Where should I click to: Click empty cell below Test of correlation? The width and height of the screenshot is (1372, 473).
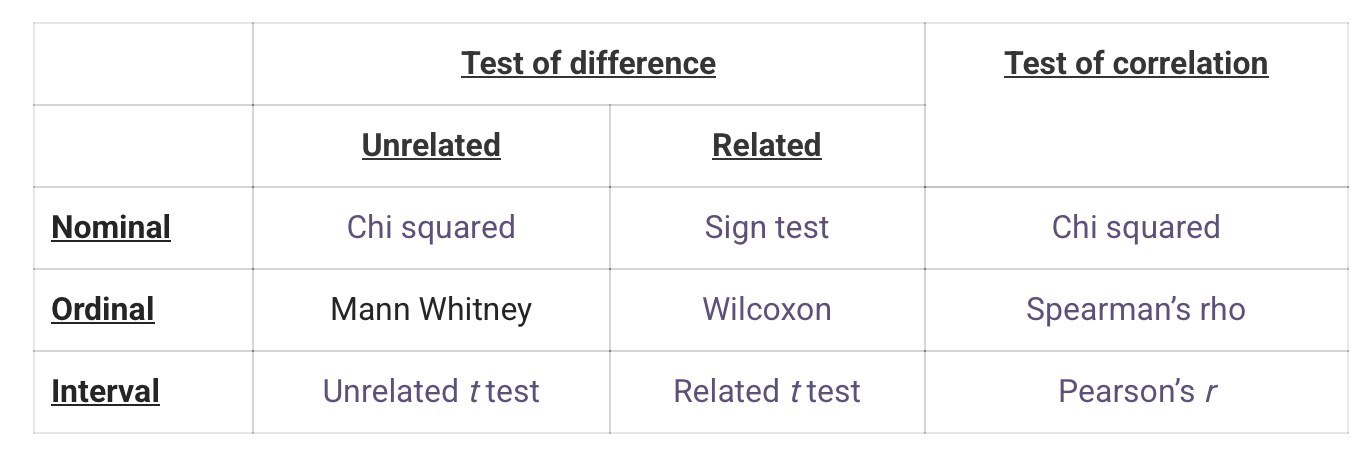(x=1136, y=146)
